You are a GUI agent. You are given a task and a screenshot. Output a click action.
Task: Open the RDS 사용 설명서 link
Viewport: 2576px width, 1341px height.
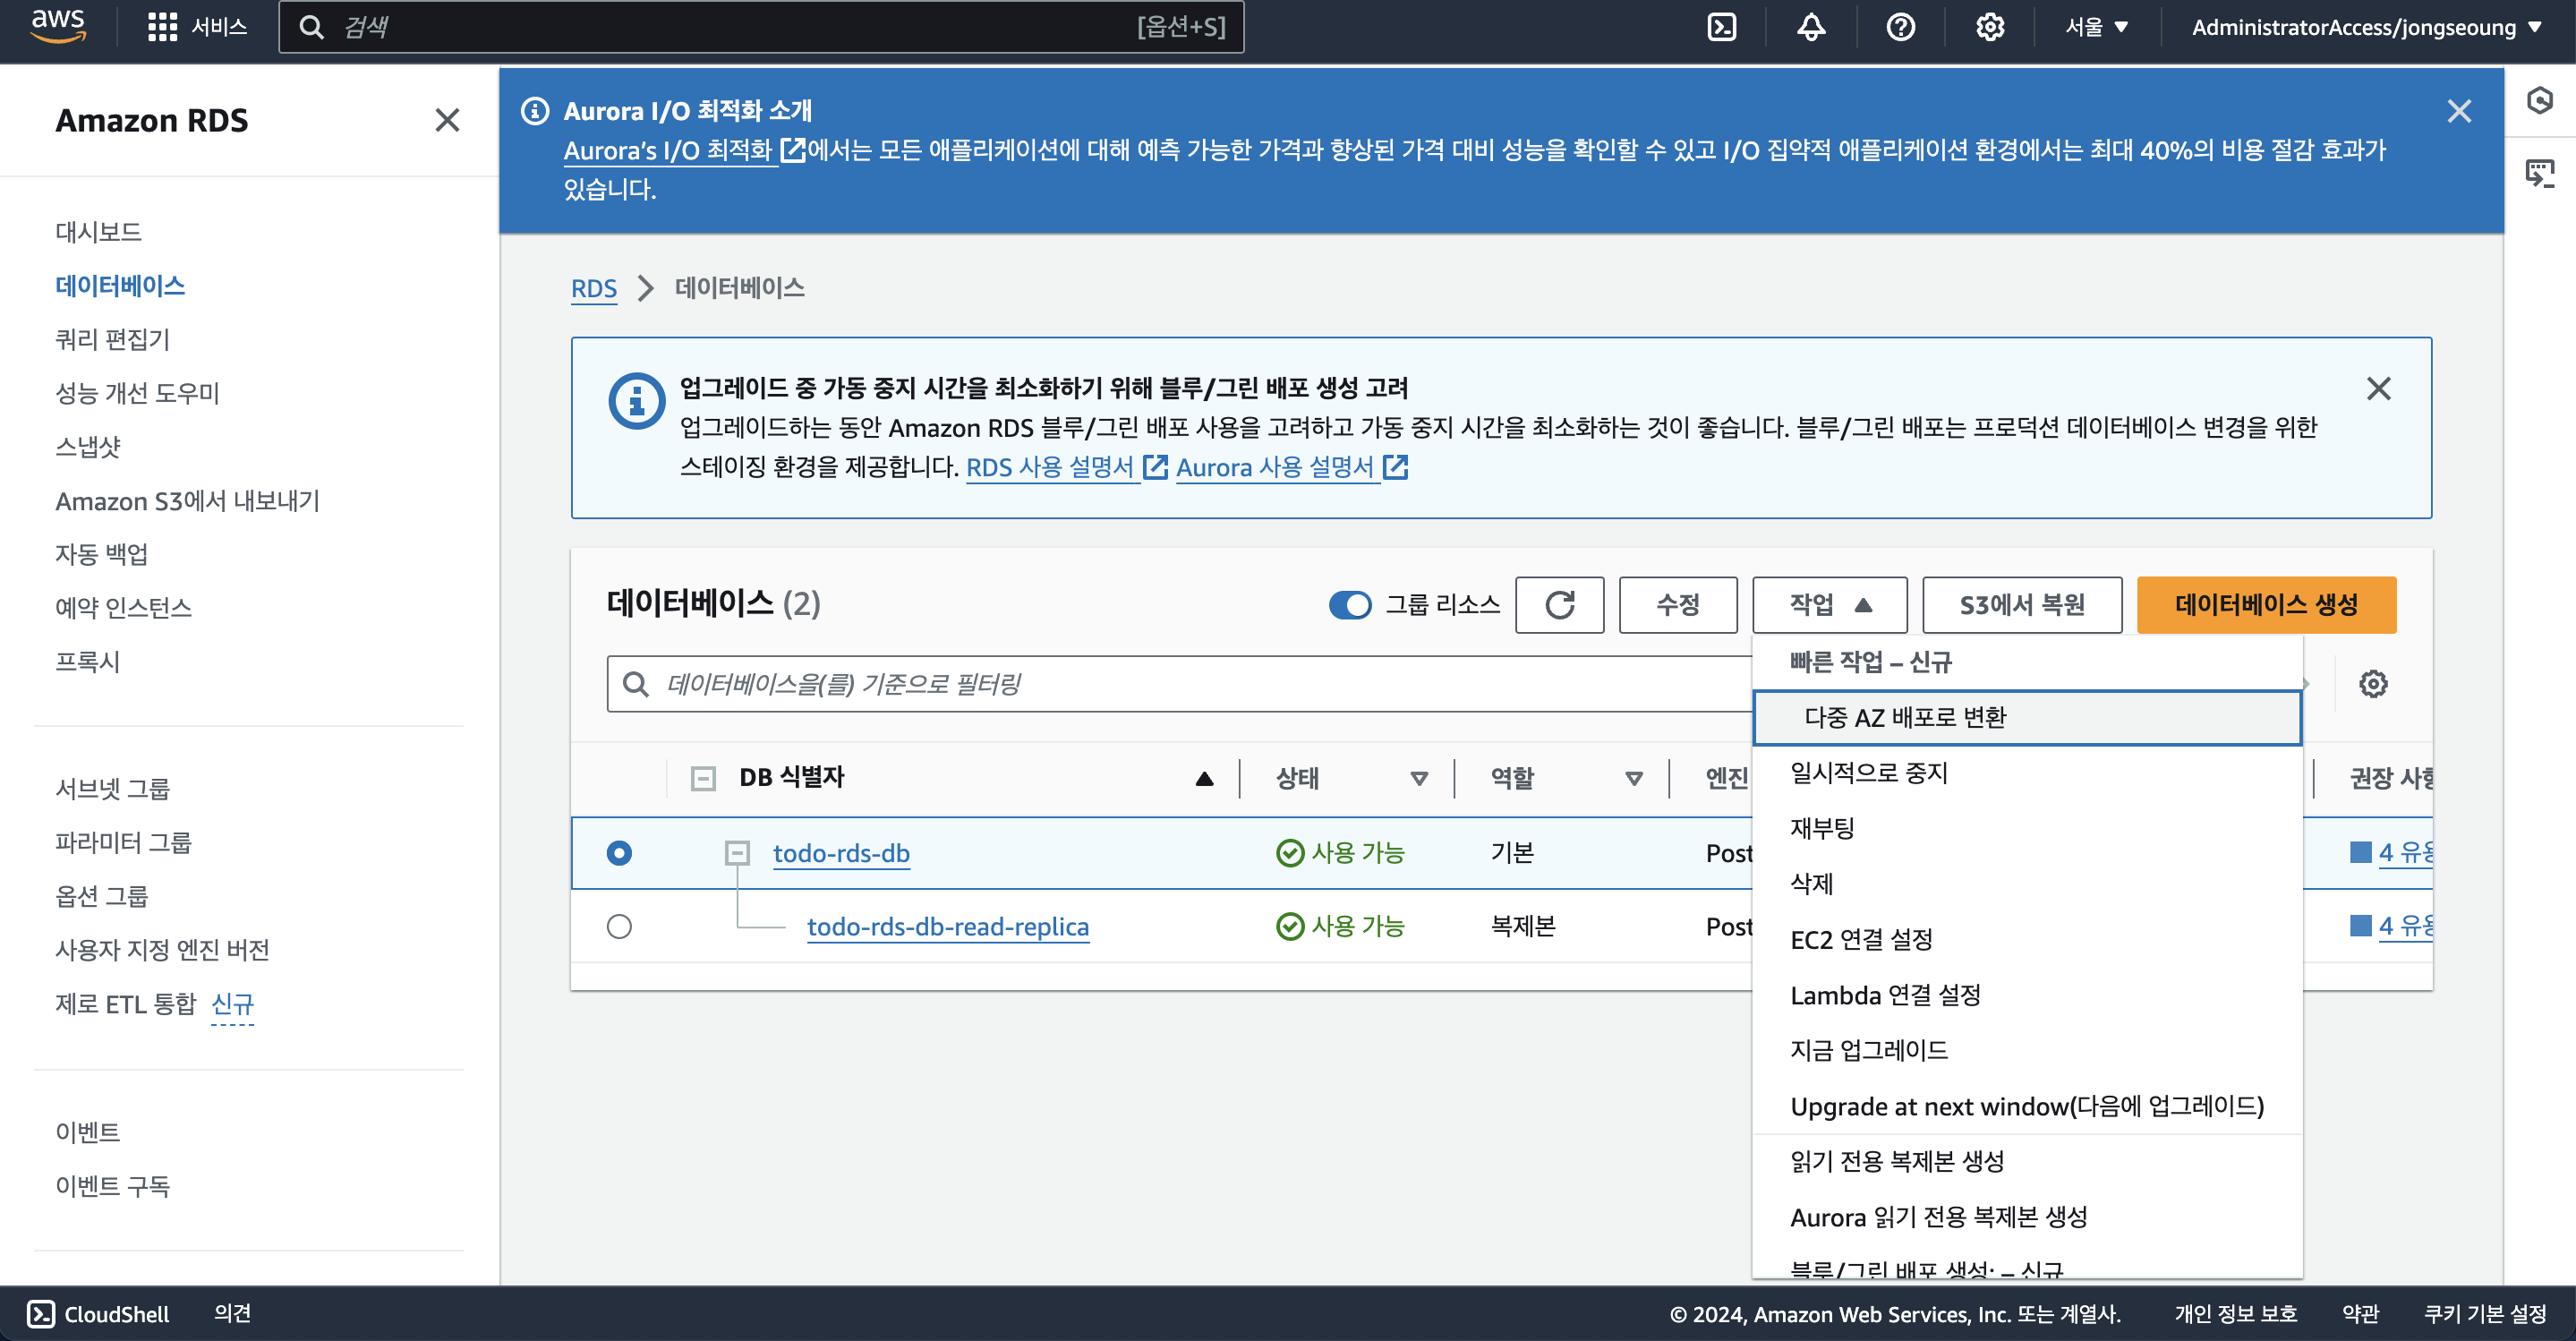click(1066, 467)
